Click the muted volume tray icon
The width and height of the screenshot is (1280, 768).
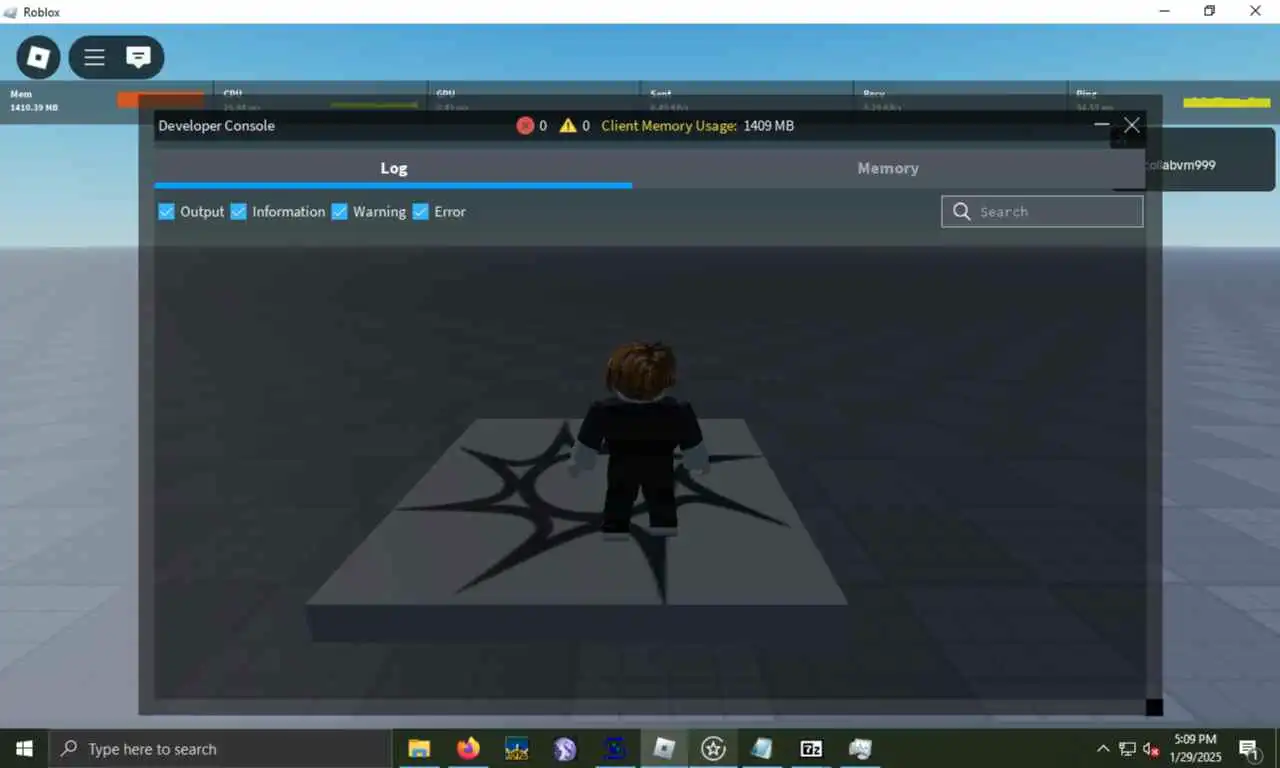point(1151,748)
